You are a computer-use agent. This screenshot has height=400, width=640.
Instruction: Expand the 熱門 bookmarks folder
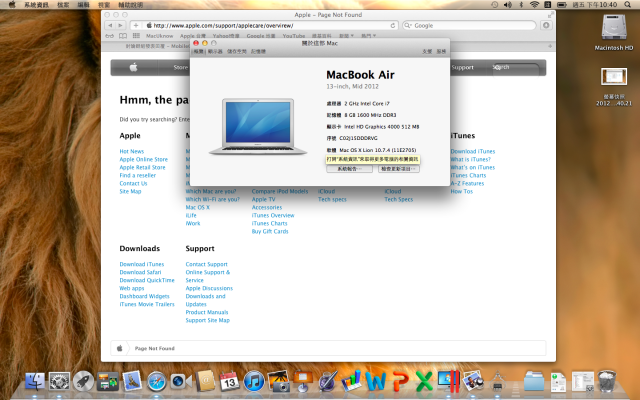369,36
